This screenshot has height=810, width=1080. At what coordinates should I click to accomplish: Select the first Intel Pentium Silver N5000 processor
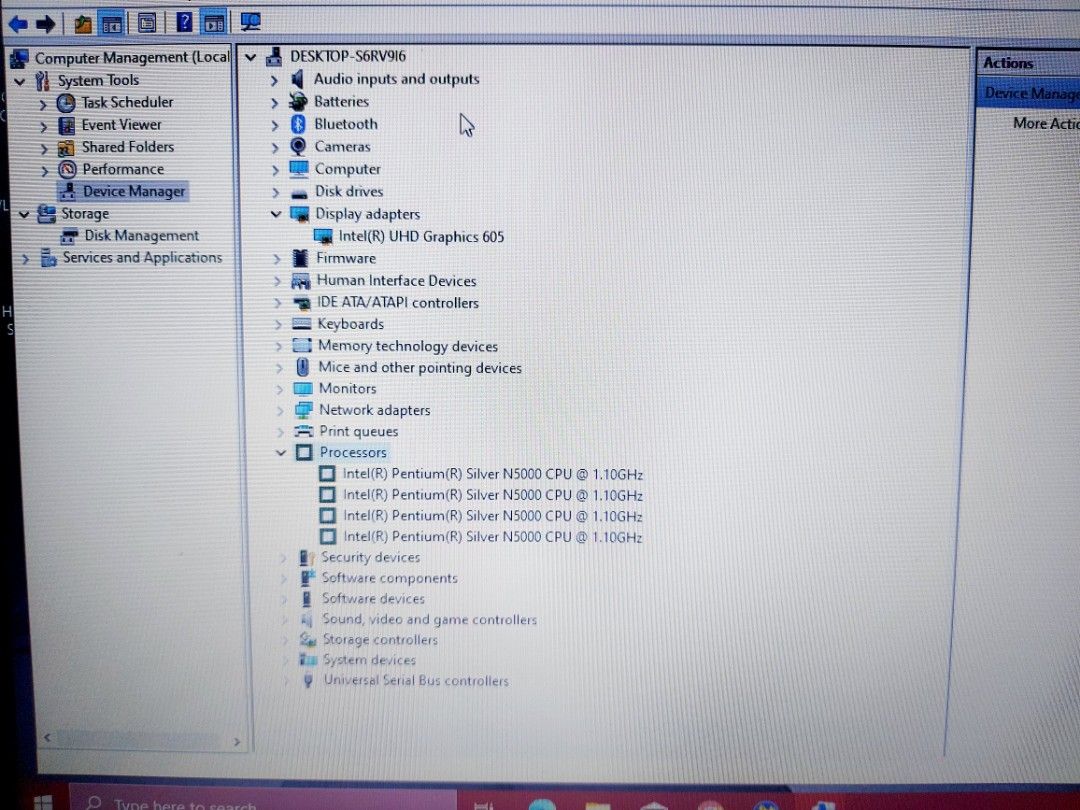(x=492, y=473)
